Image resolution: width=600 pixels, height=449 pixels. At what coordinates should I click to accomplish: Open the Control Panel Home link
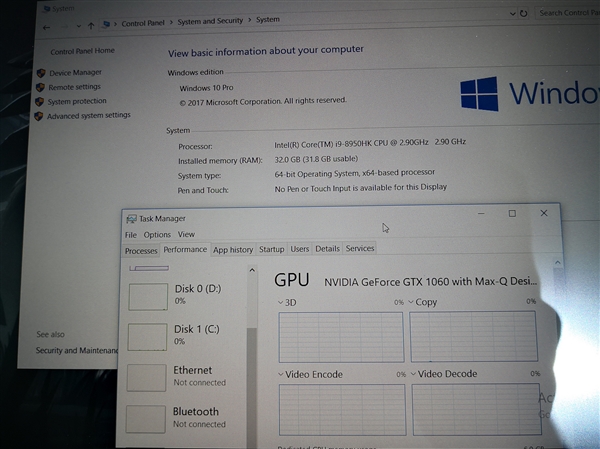tap(82, 50)
